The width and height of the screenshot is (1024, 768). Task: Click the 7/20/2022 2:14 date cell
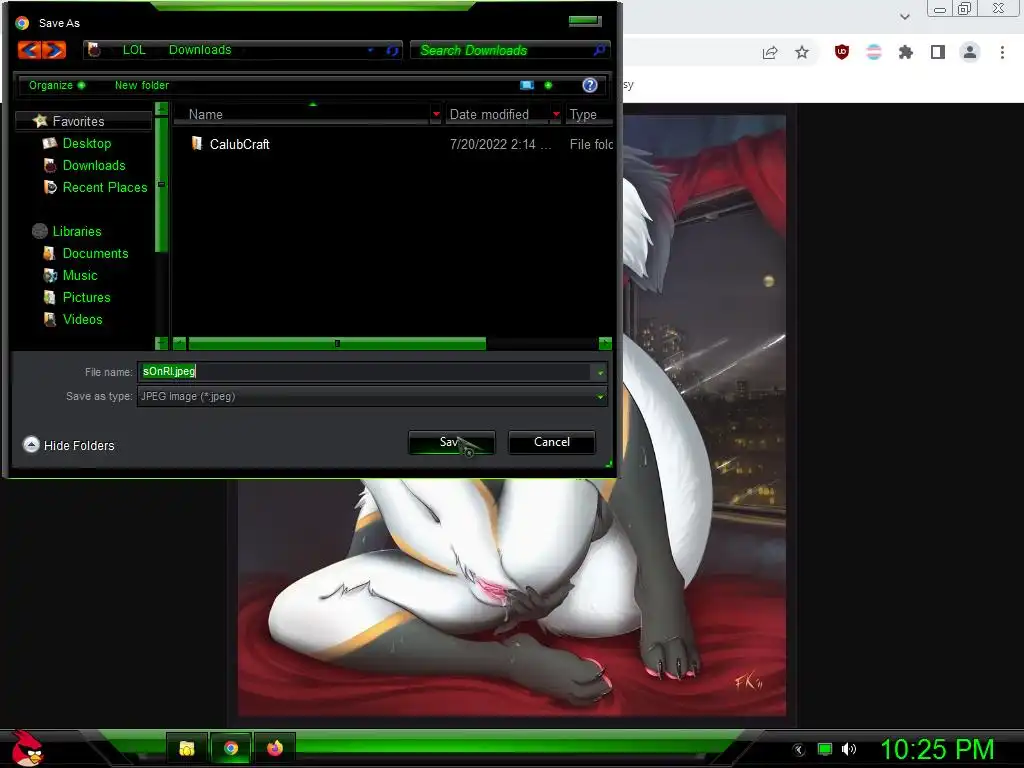[x=500, y=144]
